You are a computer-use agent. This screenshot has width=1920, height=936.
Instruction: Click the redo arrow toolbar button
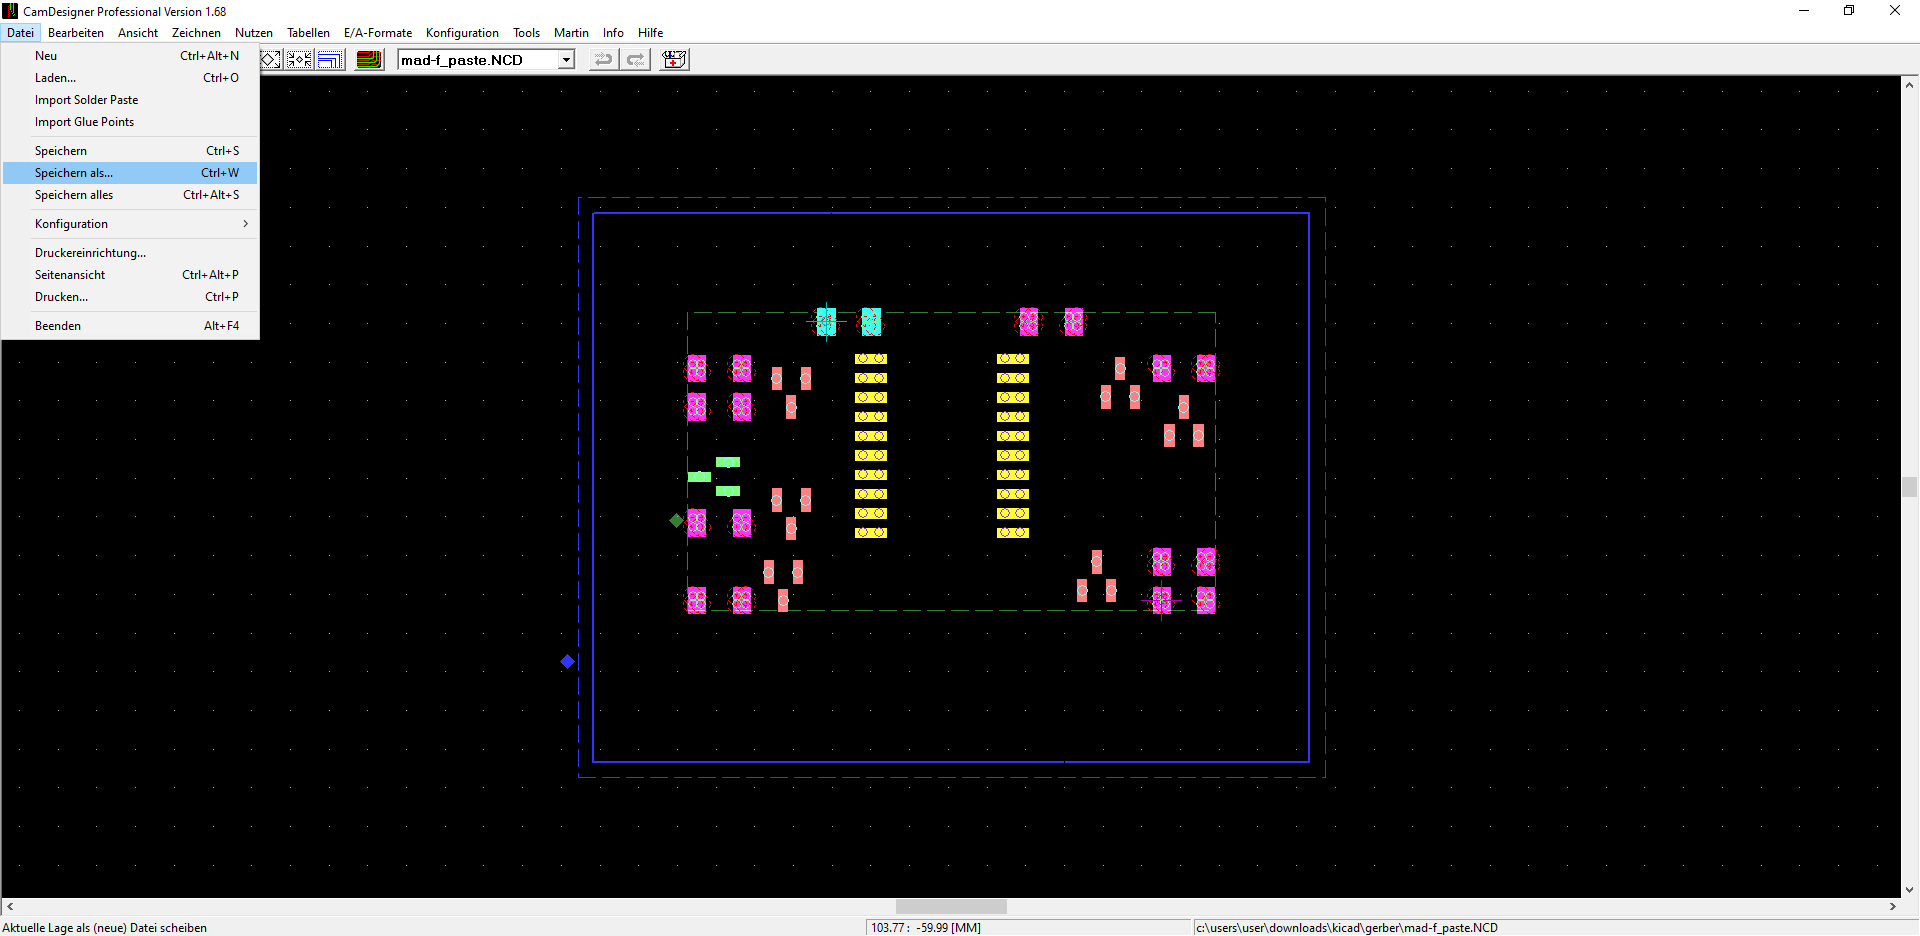[x=636, y=60]
